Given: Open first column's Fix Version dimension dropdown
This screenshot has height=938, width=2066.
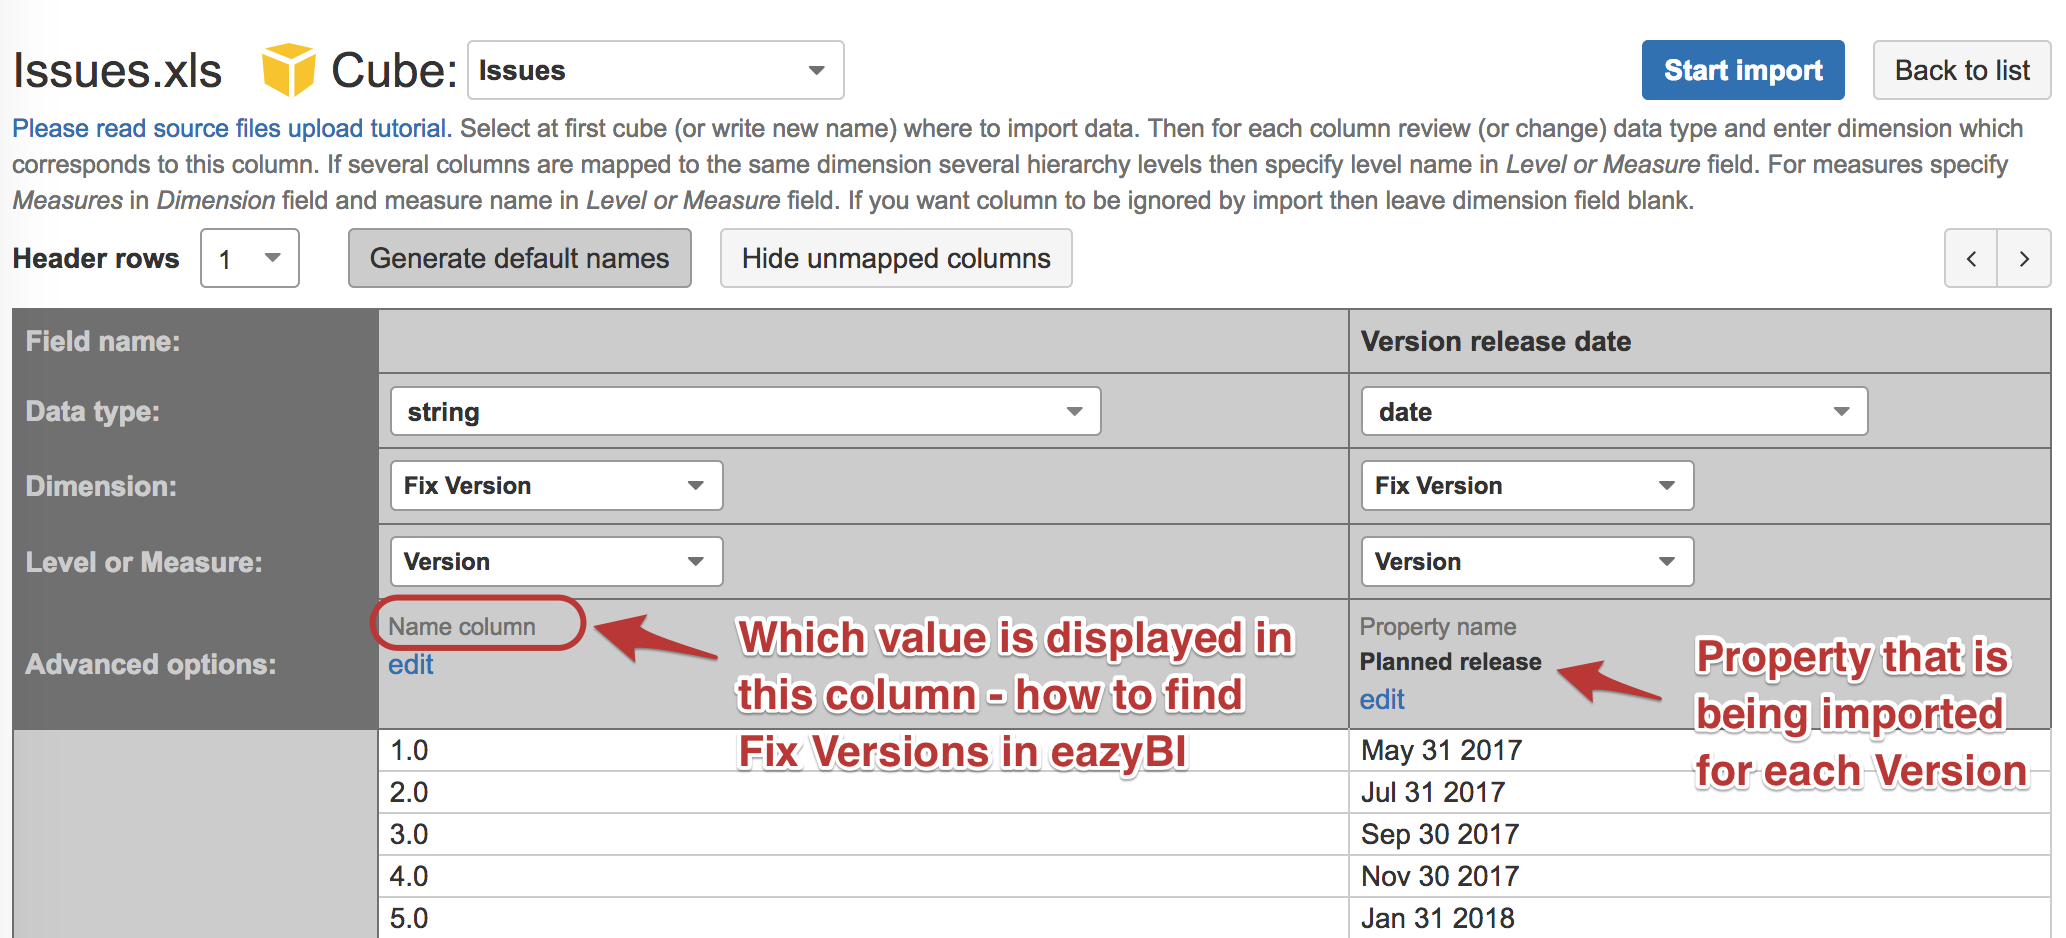Looking at the screenshot, I should (x=556, y=486).
